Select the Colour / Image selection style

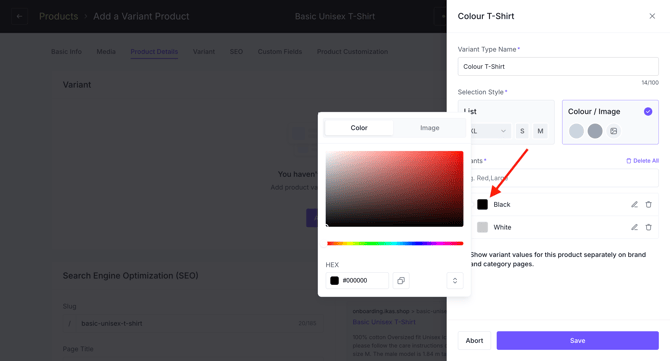coord(610,122)
